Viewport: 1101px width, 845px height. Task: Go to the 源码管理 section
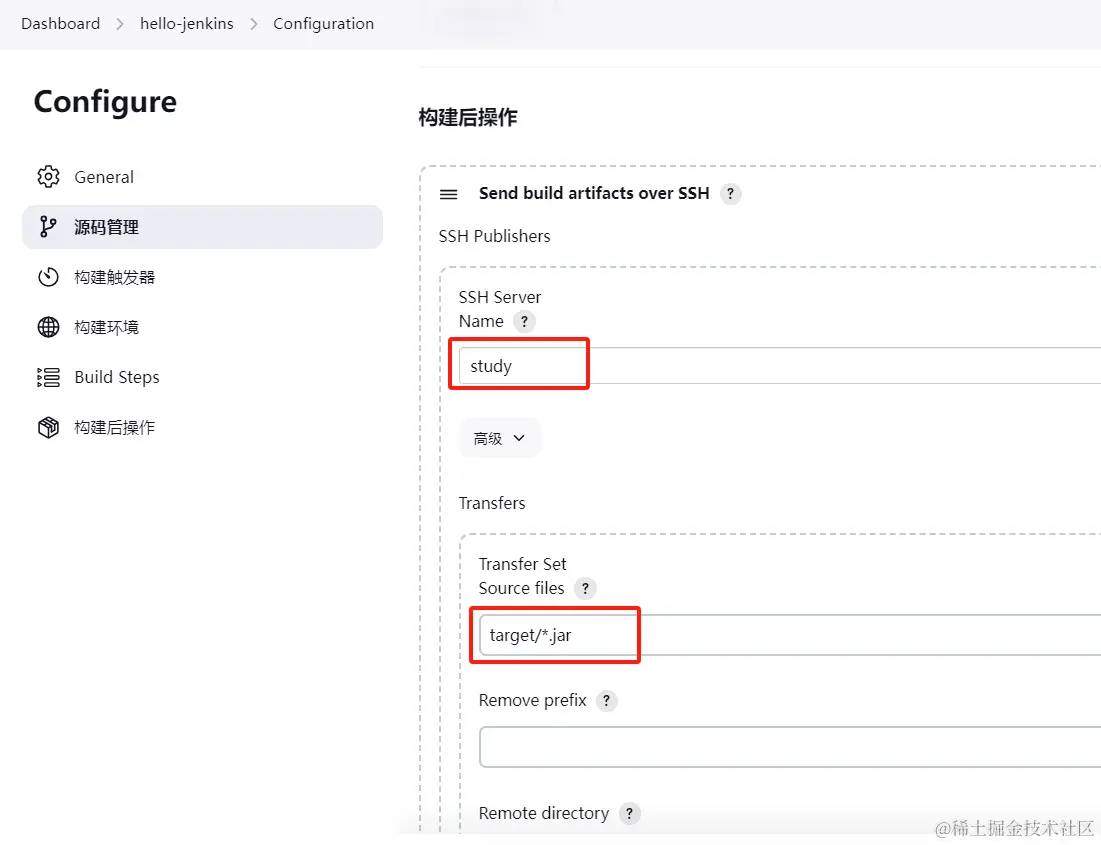point(202,227)
